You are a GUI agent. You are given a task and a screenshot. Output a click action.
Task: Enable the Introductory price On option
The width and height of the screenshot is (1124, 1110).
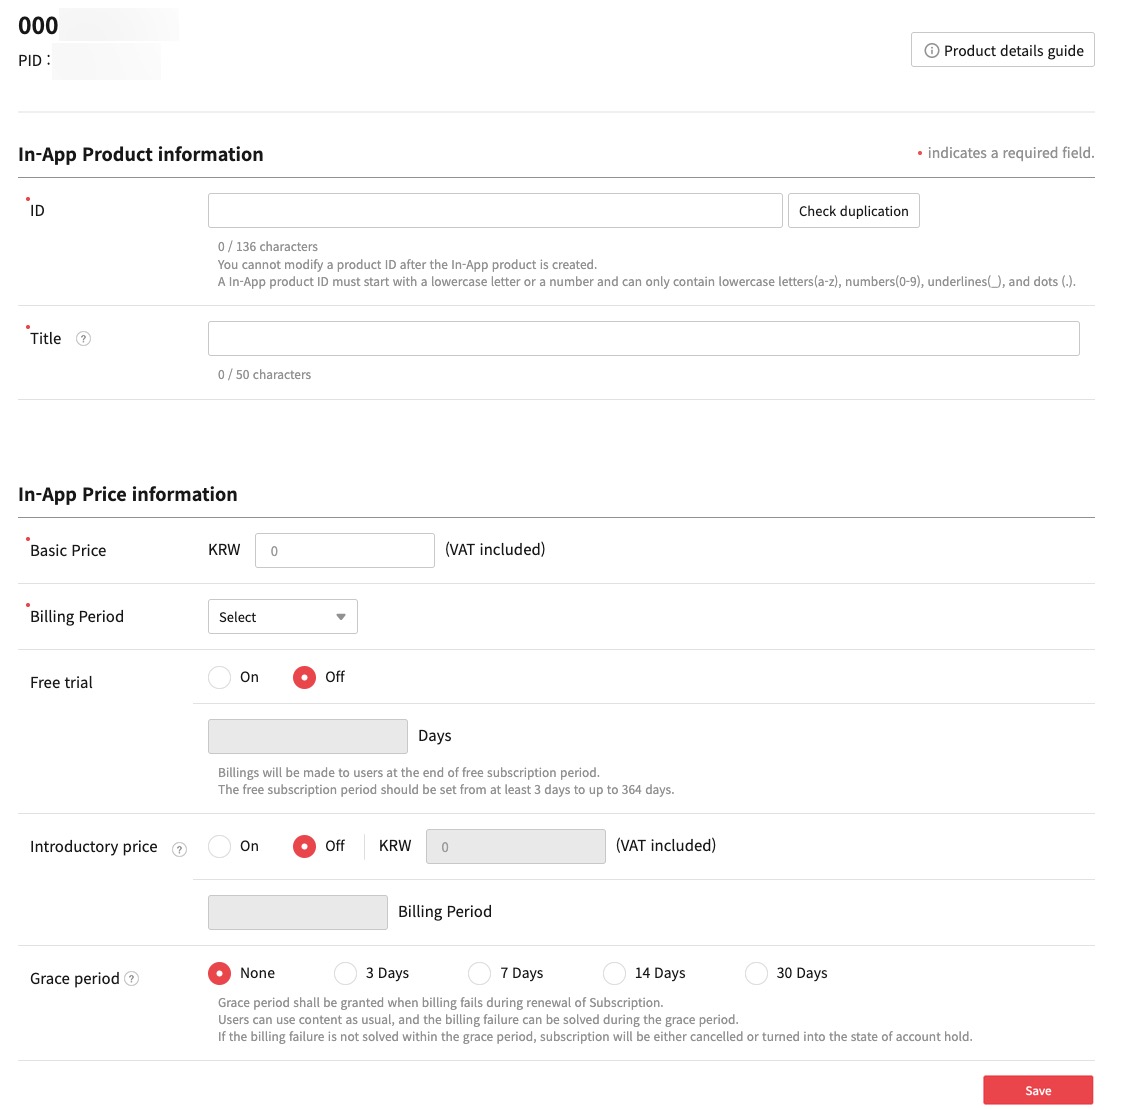pyautogui.click(x=220, y=847)
